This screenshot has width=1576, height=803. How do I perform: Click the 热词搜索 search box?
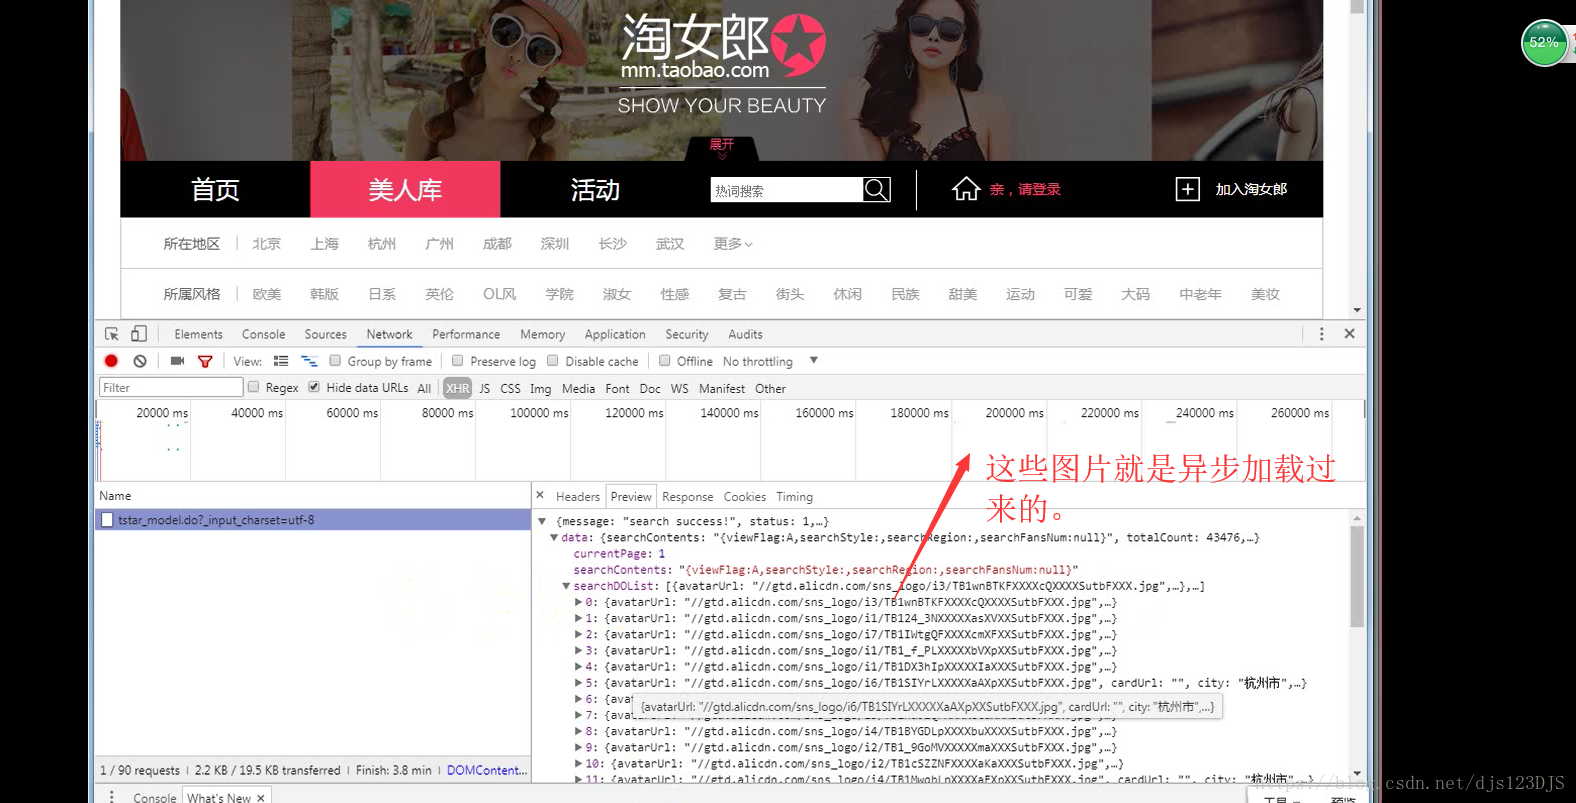point(787,190)
